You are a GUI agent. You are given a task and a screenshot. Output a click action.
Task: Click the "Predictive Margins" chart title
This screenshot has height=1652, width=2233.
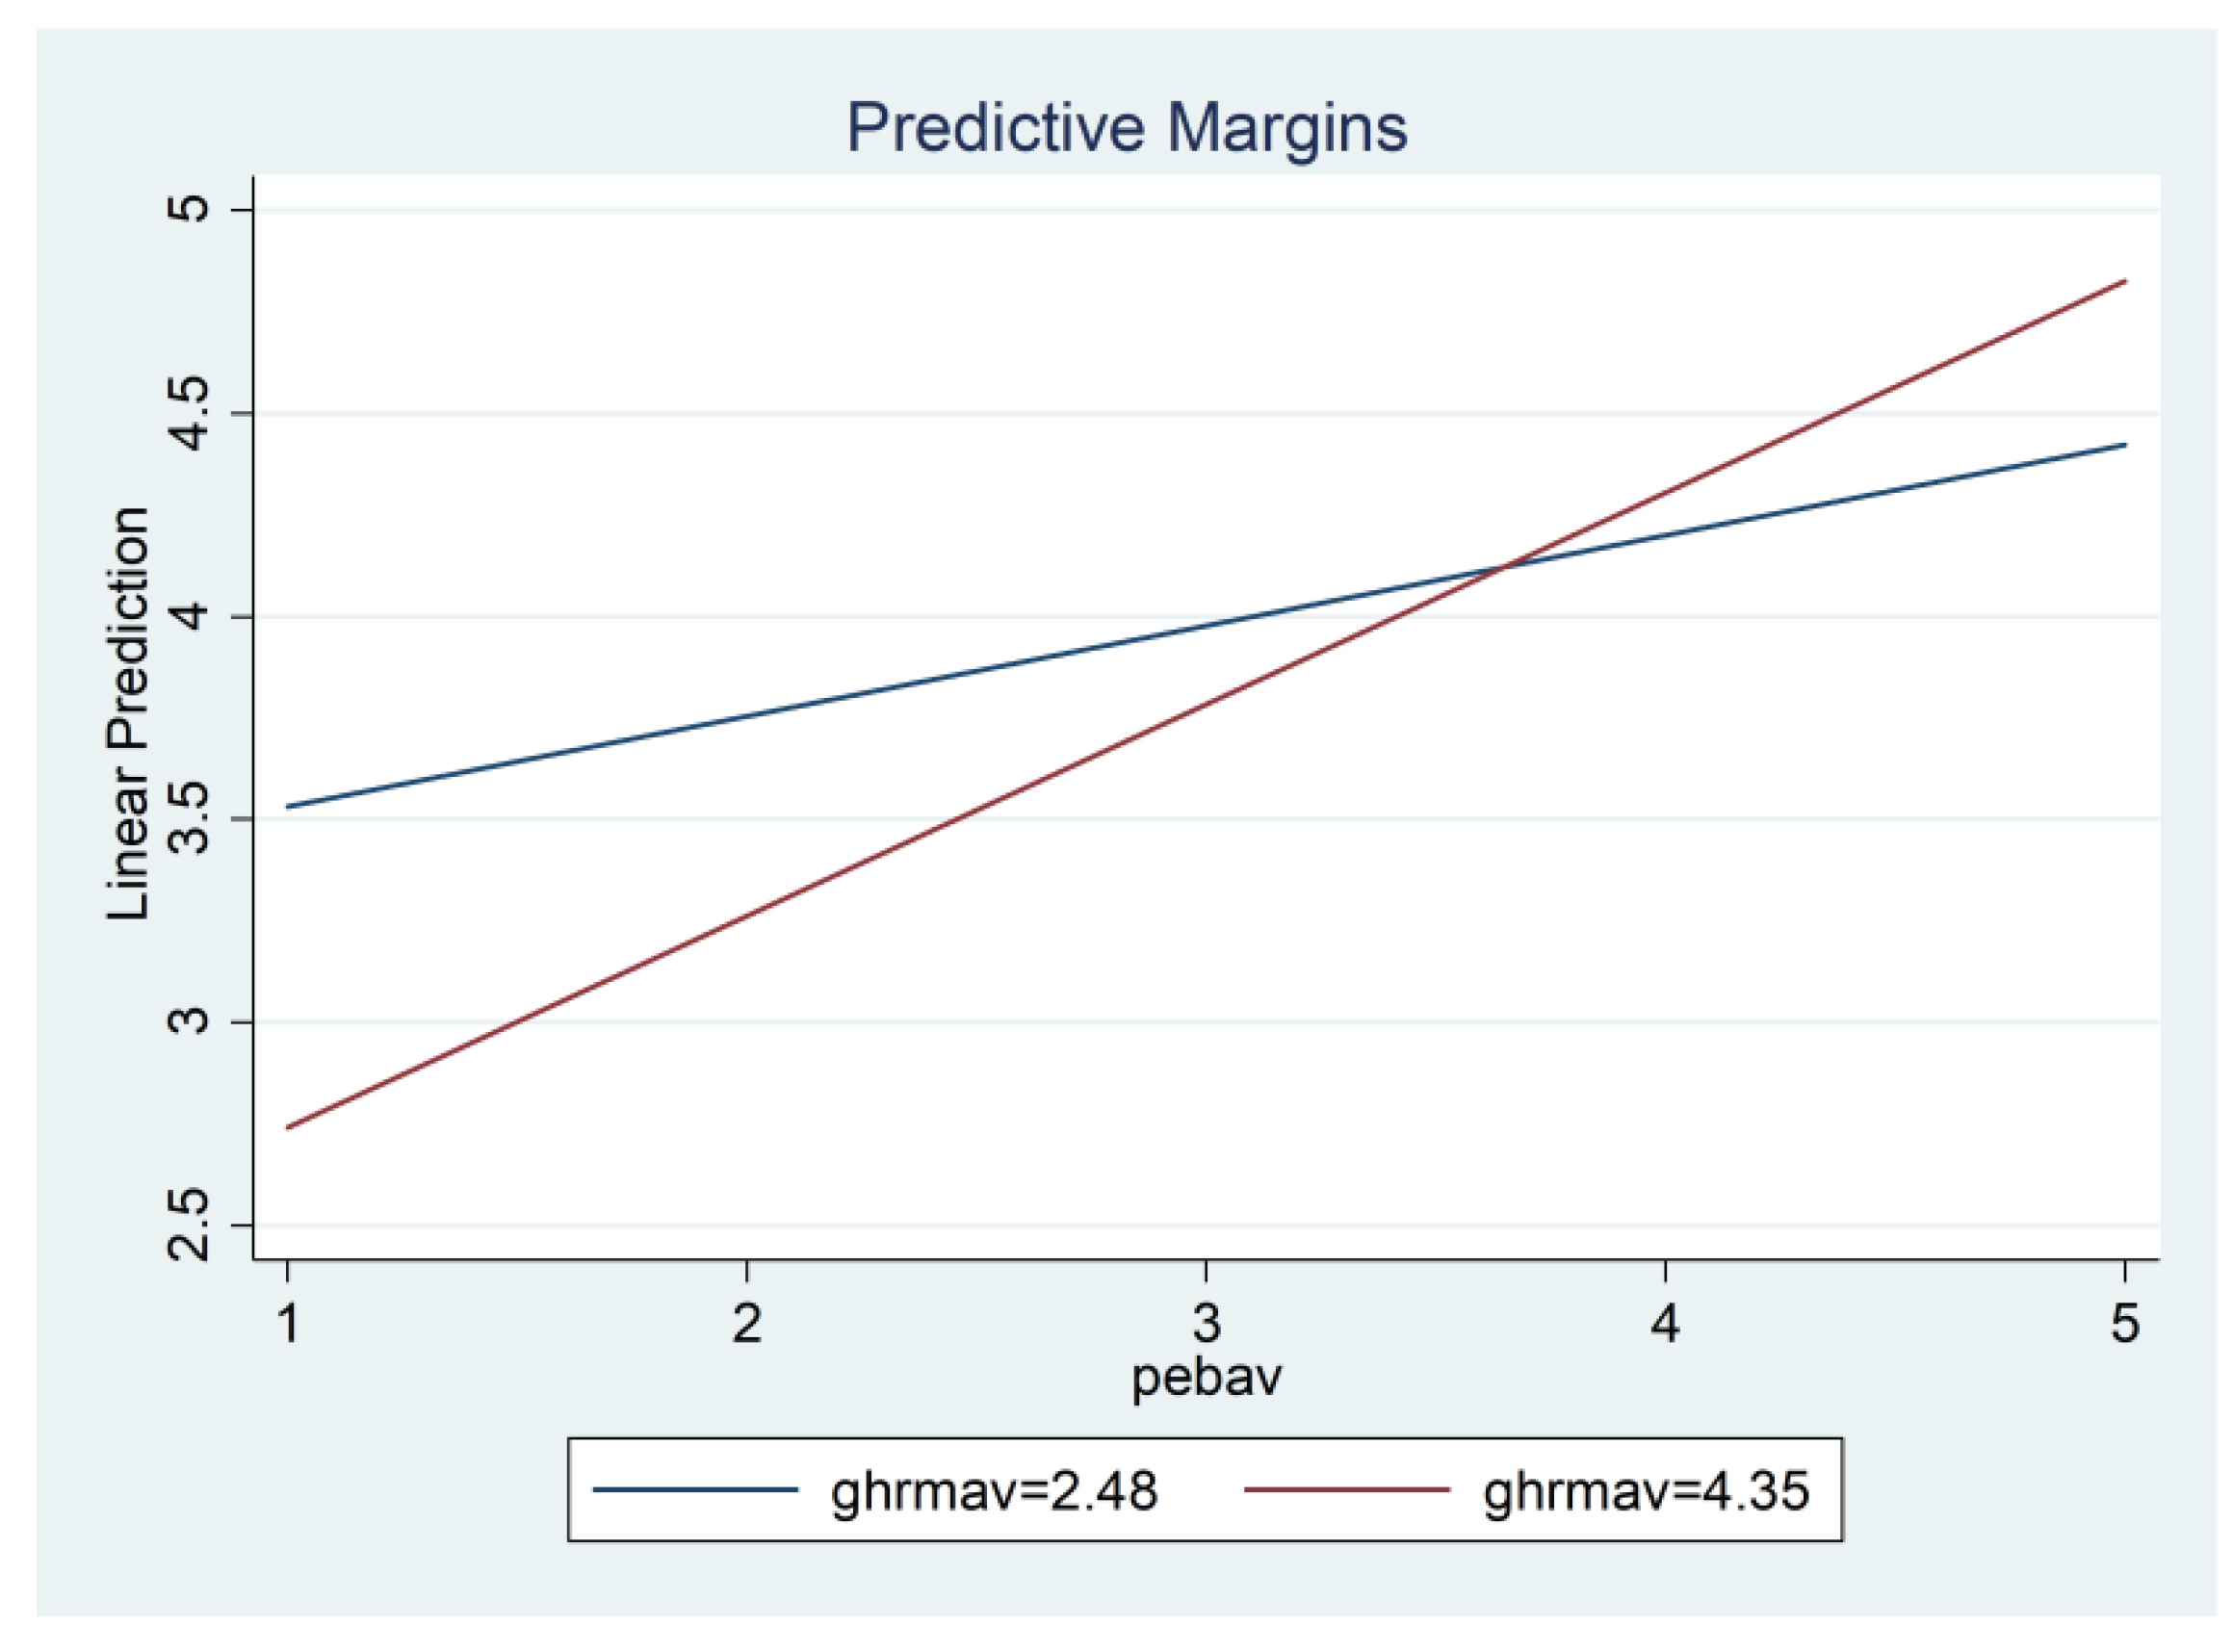point(1126,127)
